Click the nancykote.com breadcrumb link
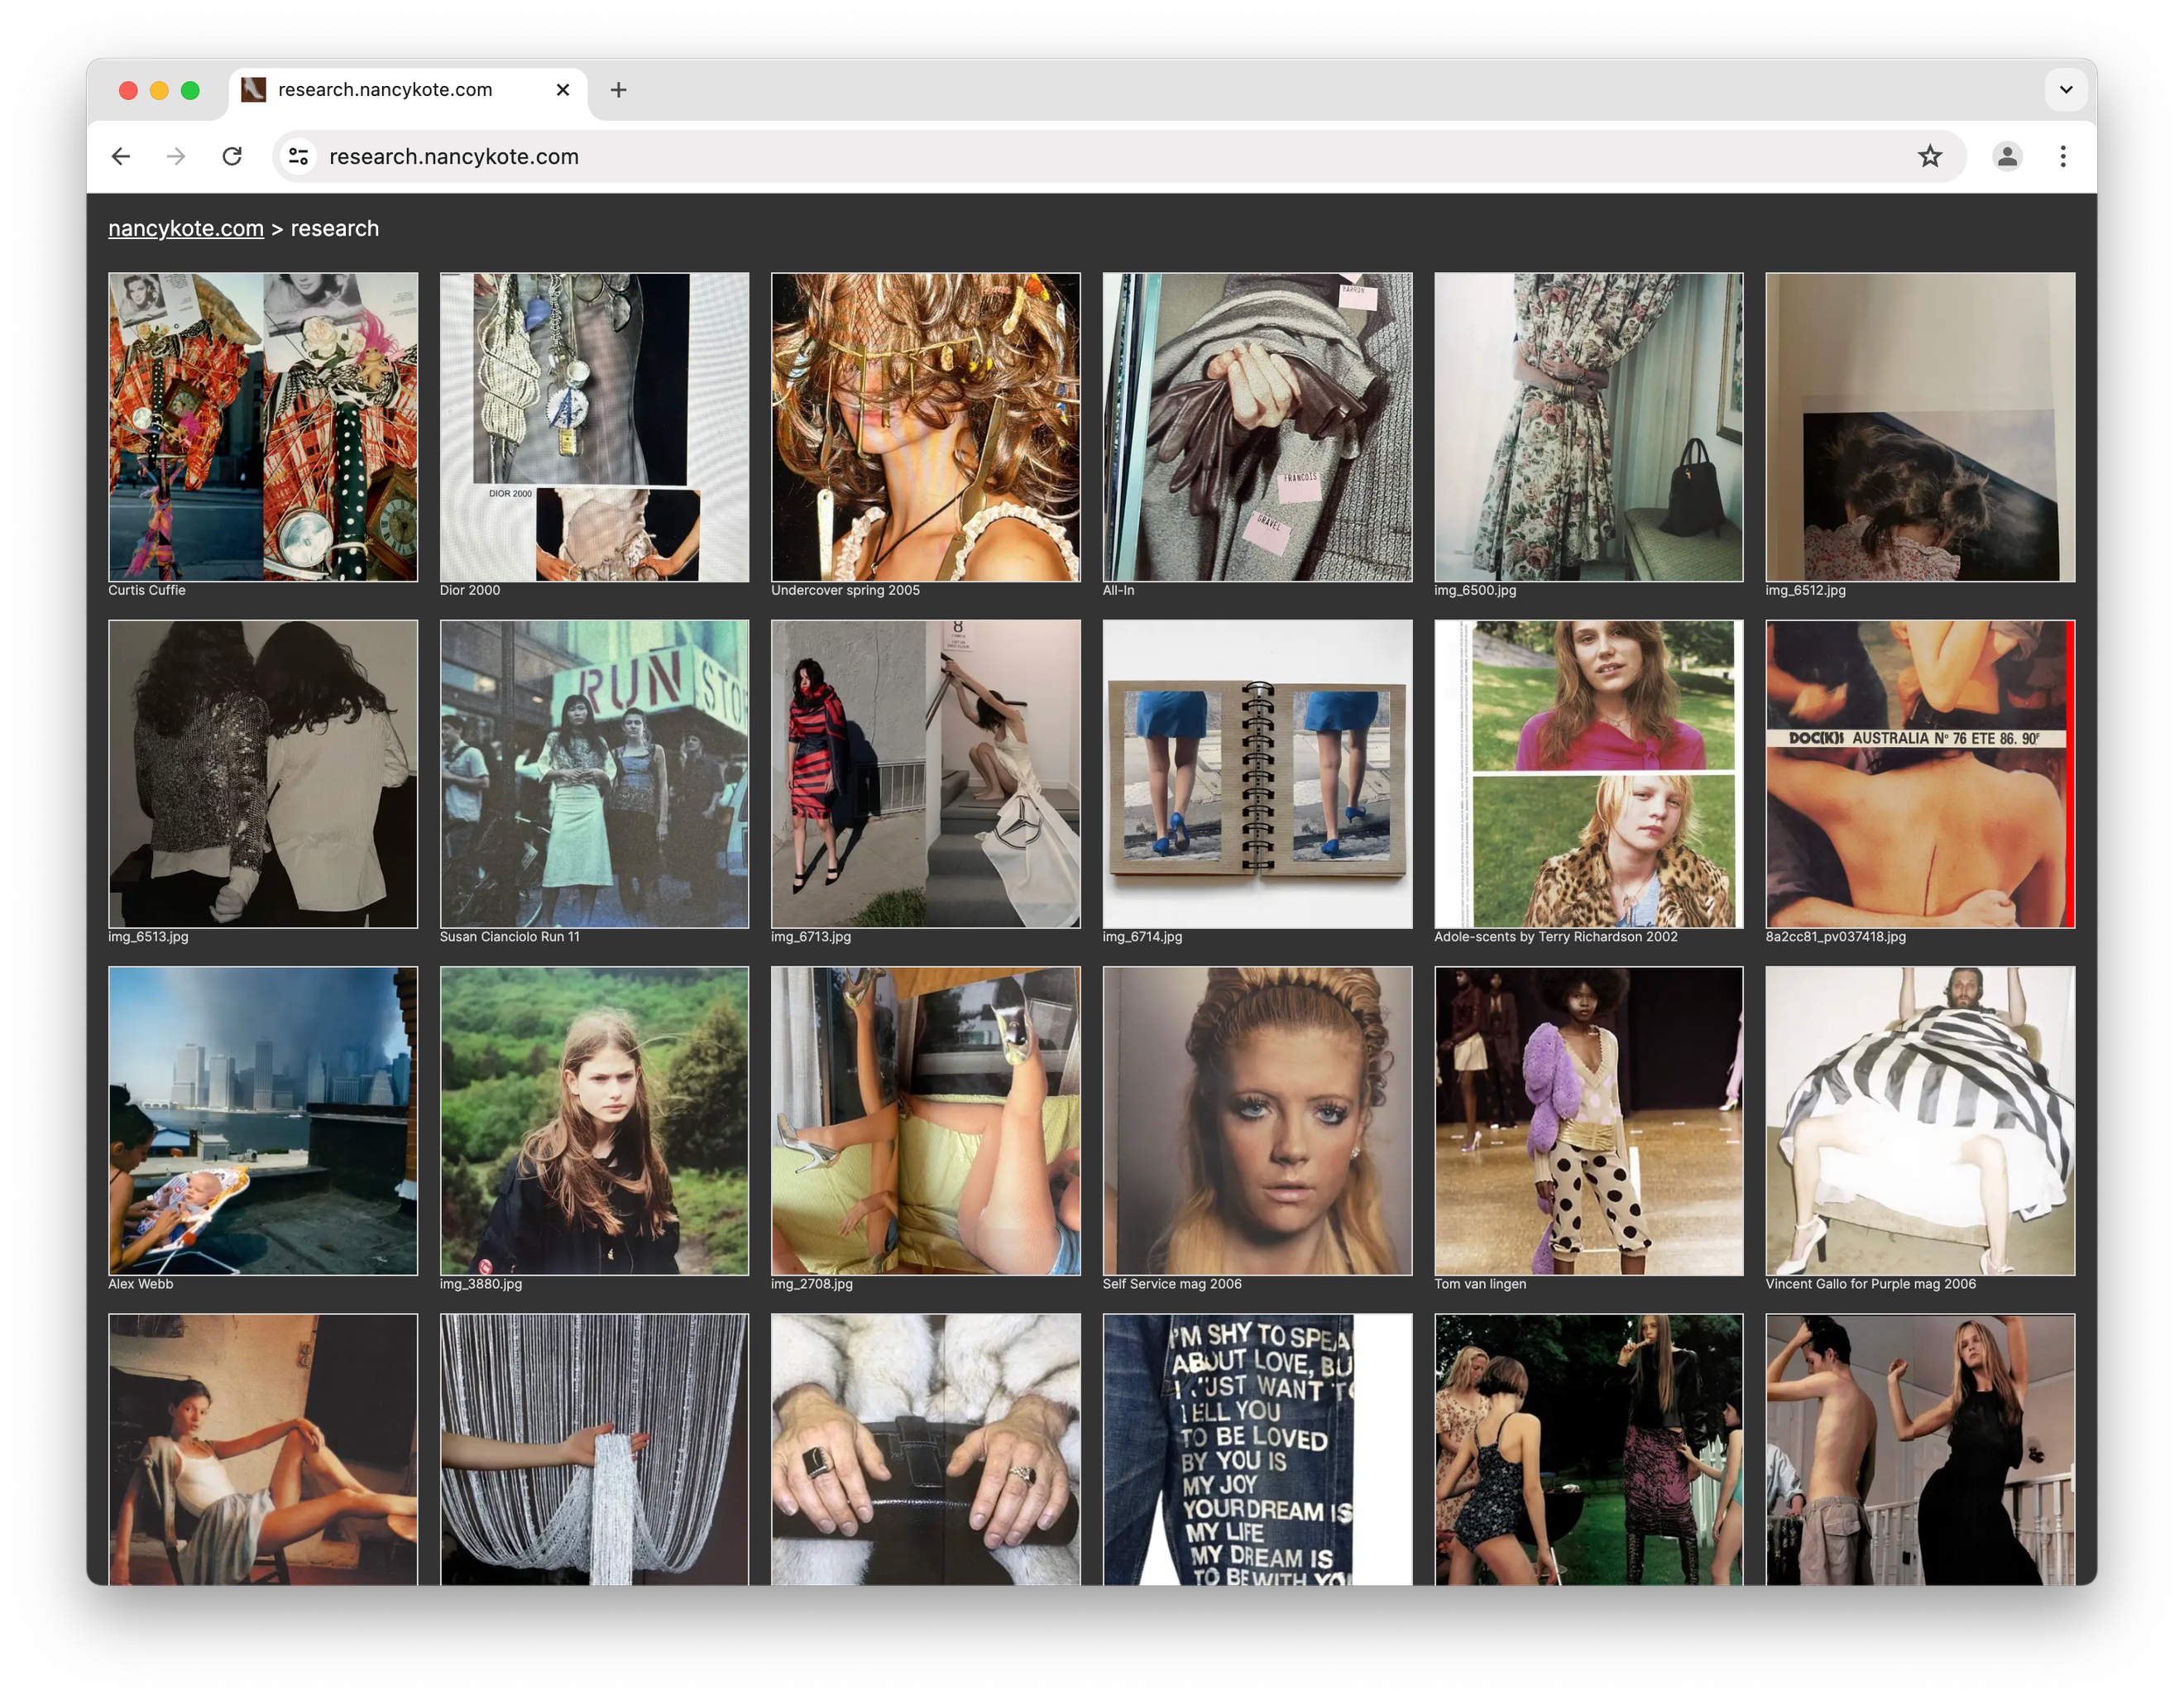Screen dimensions: 2184x1700 (186, 229)
